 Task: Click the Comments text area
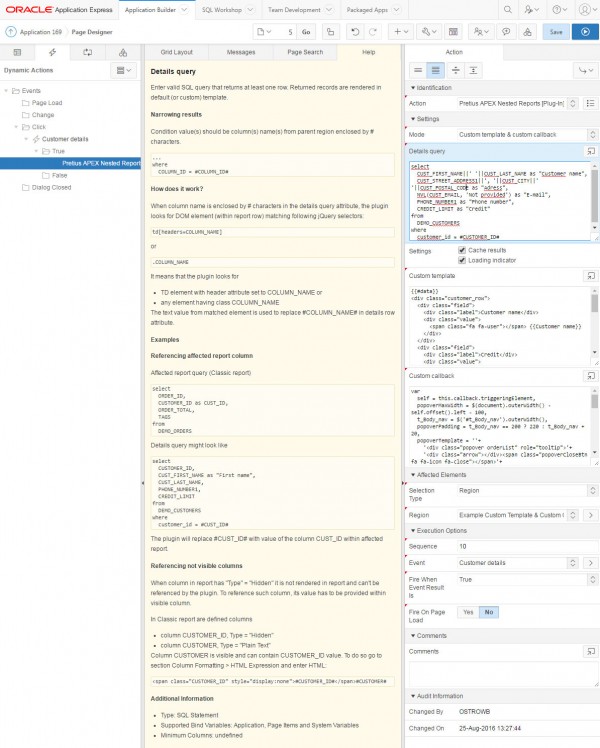click(x=503, y=673)
